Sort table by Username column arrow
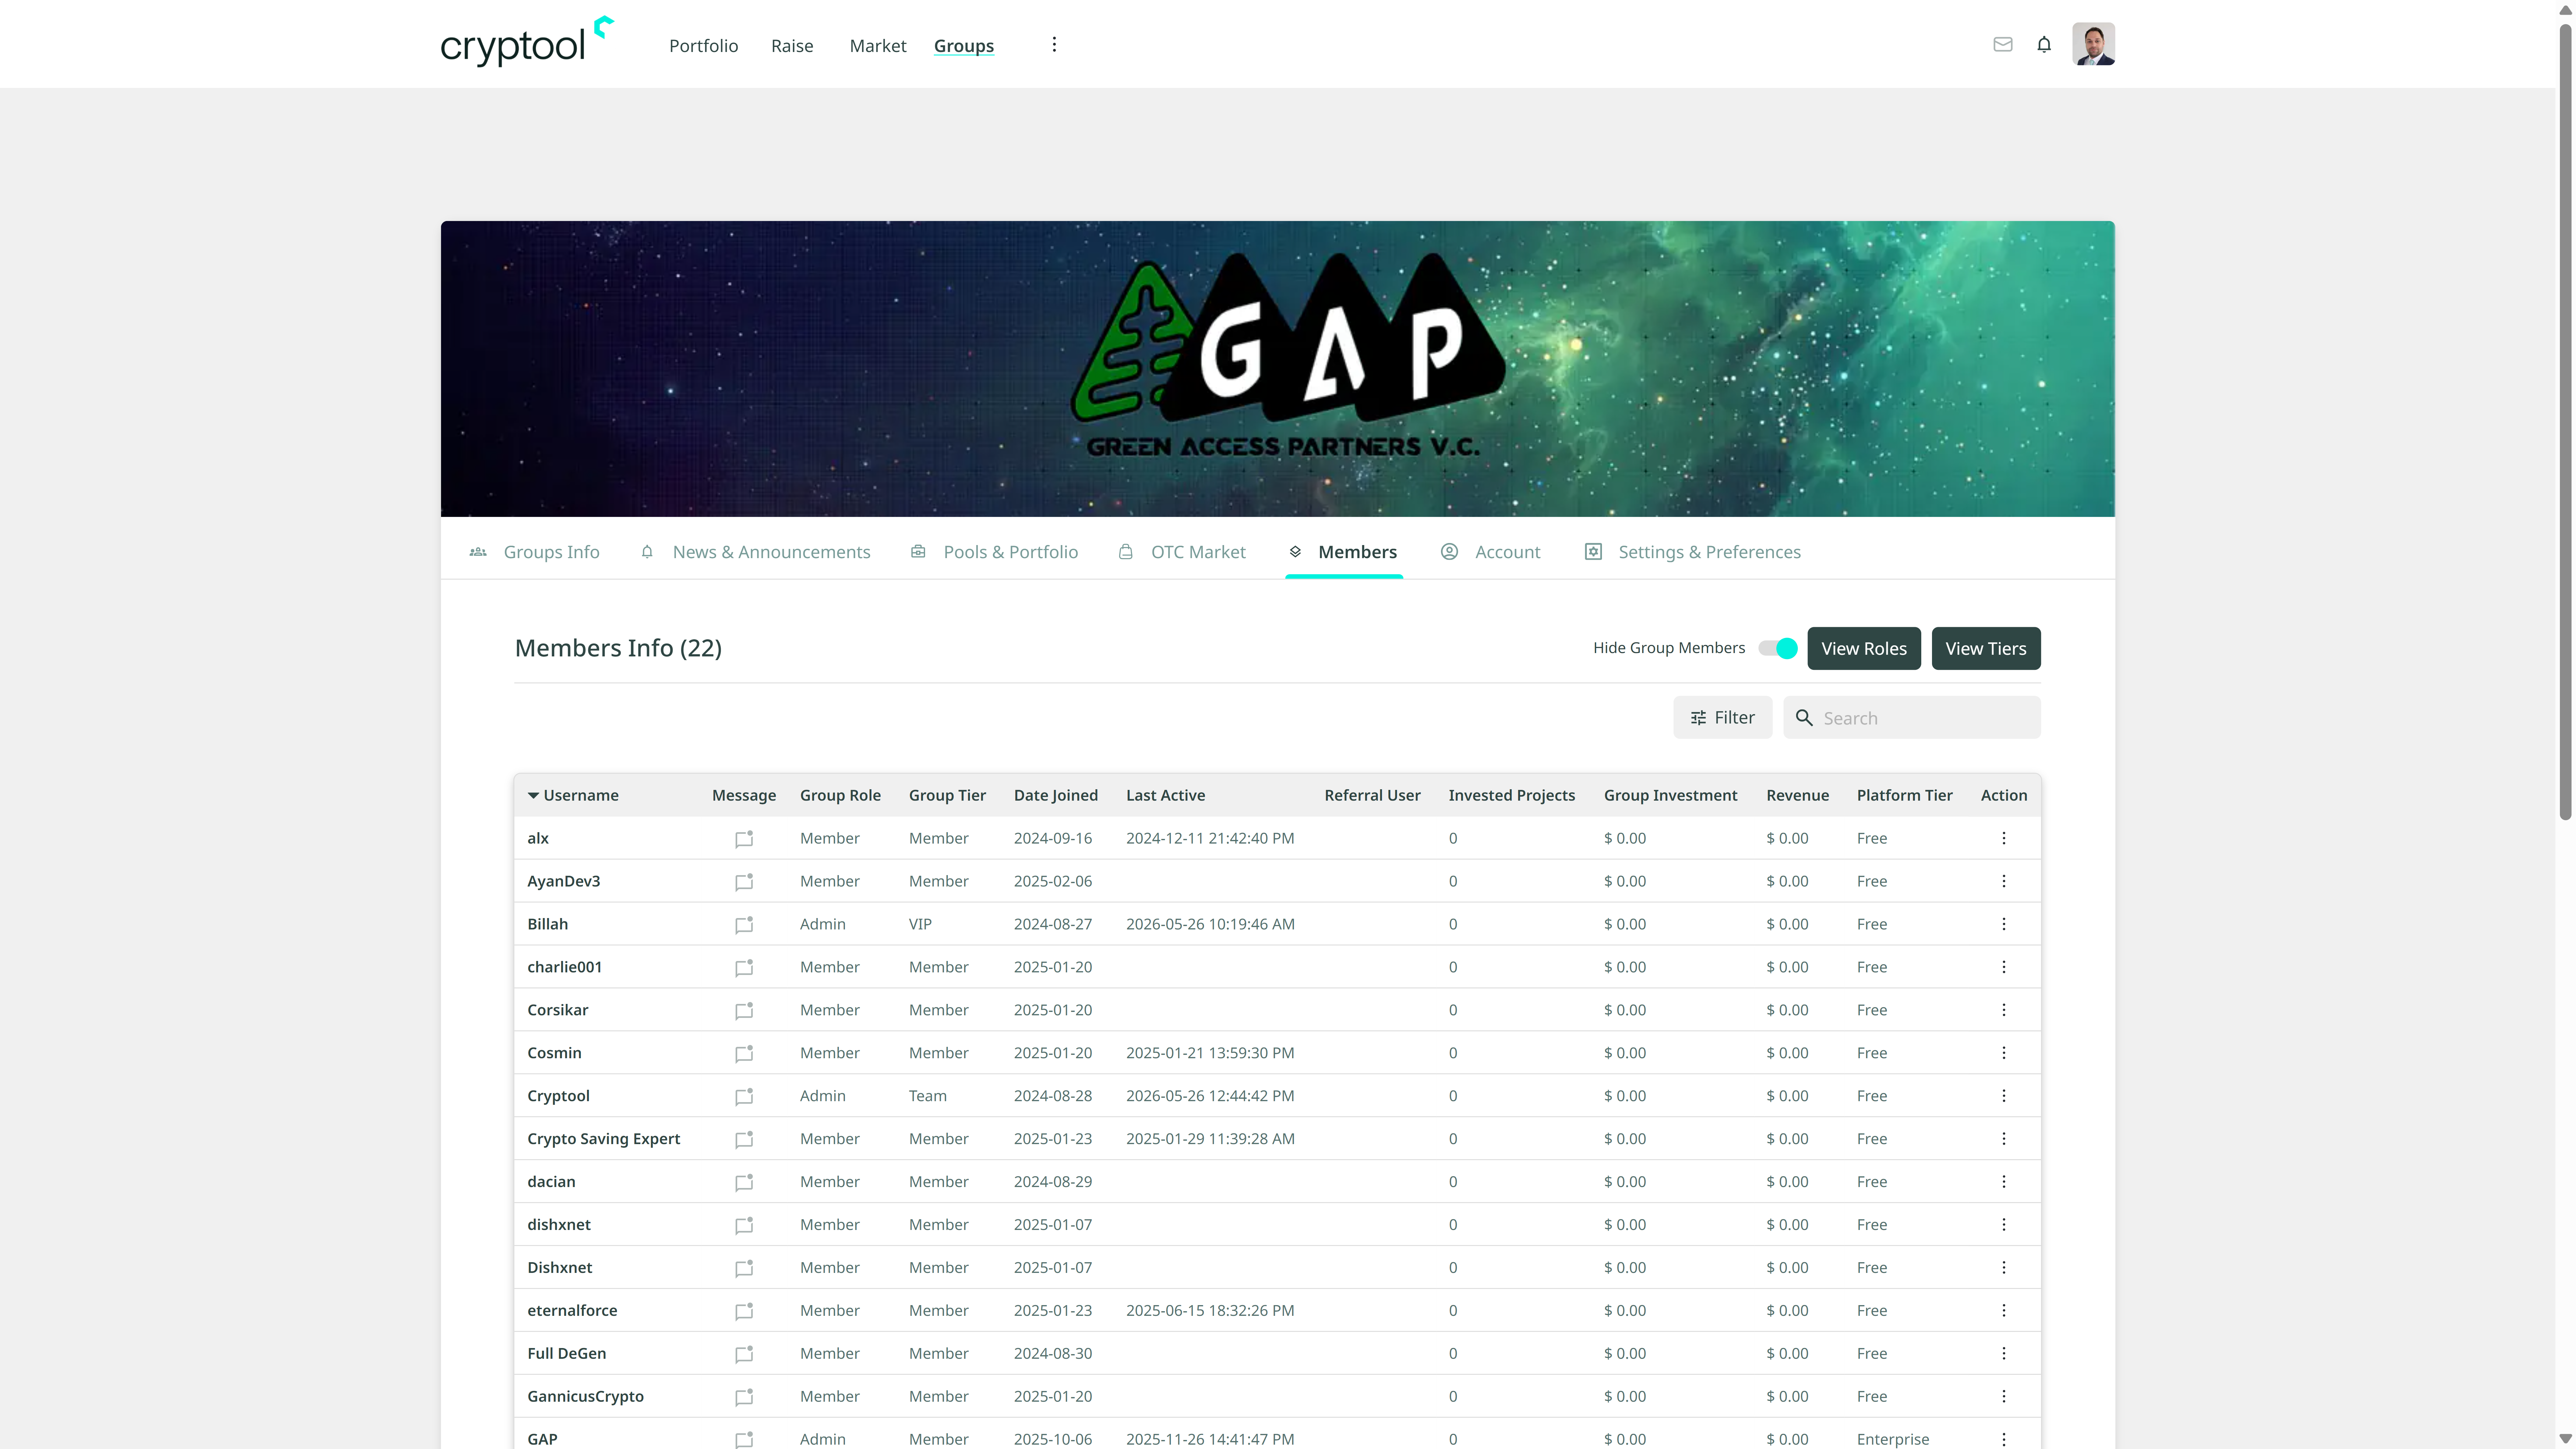 533,796
